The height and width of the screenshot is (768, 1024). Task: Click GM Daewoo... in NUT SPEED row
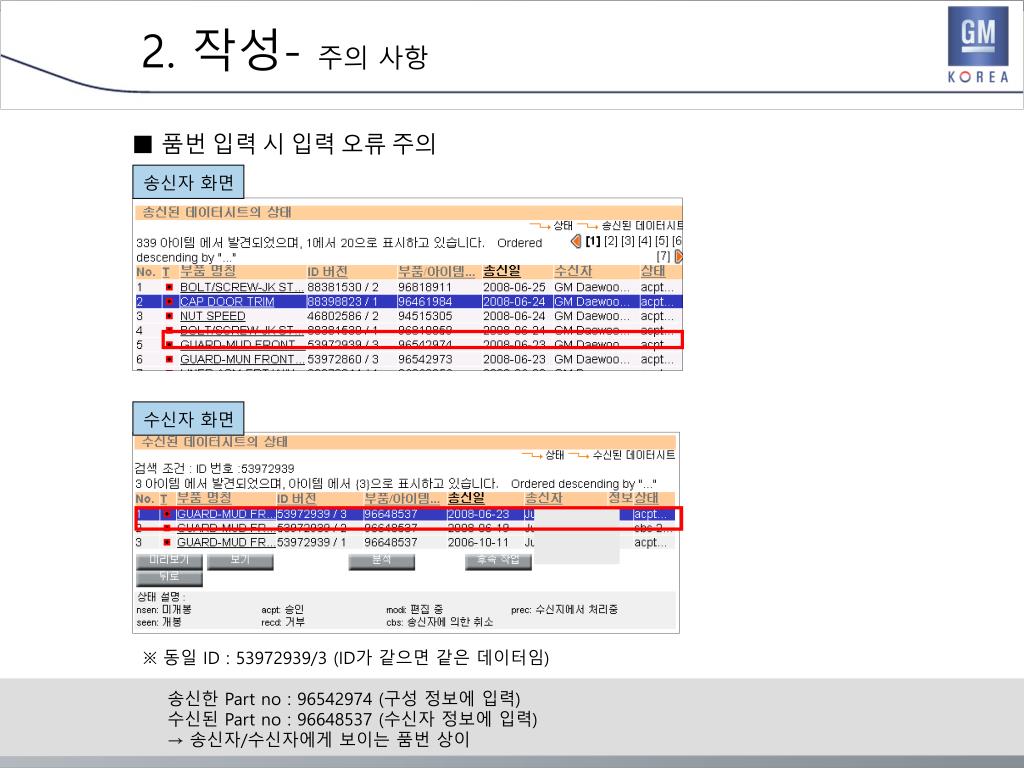click(x=592, y=316)
